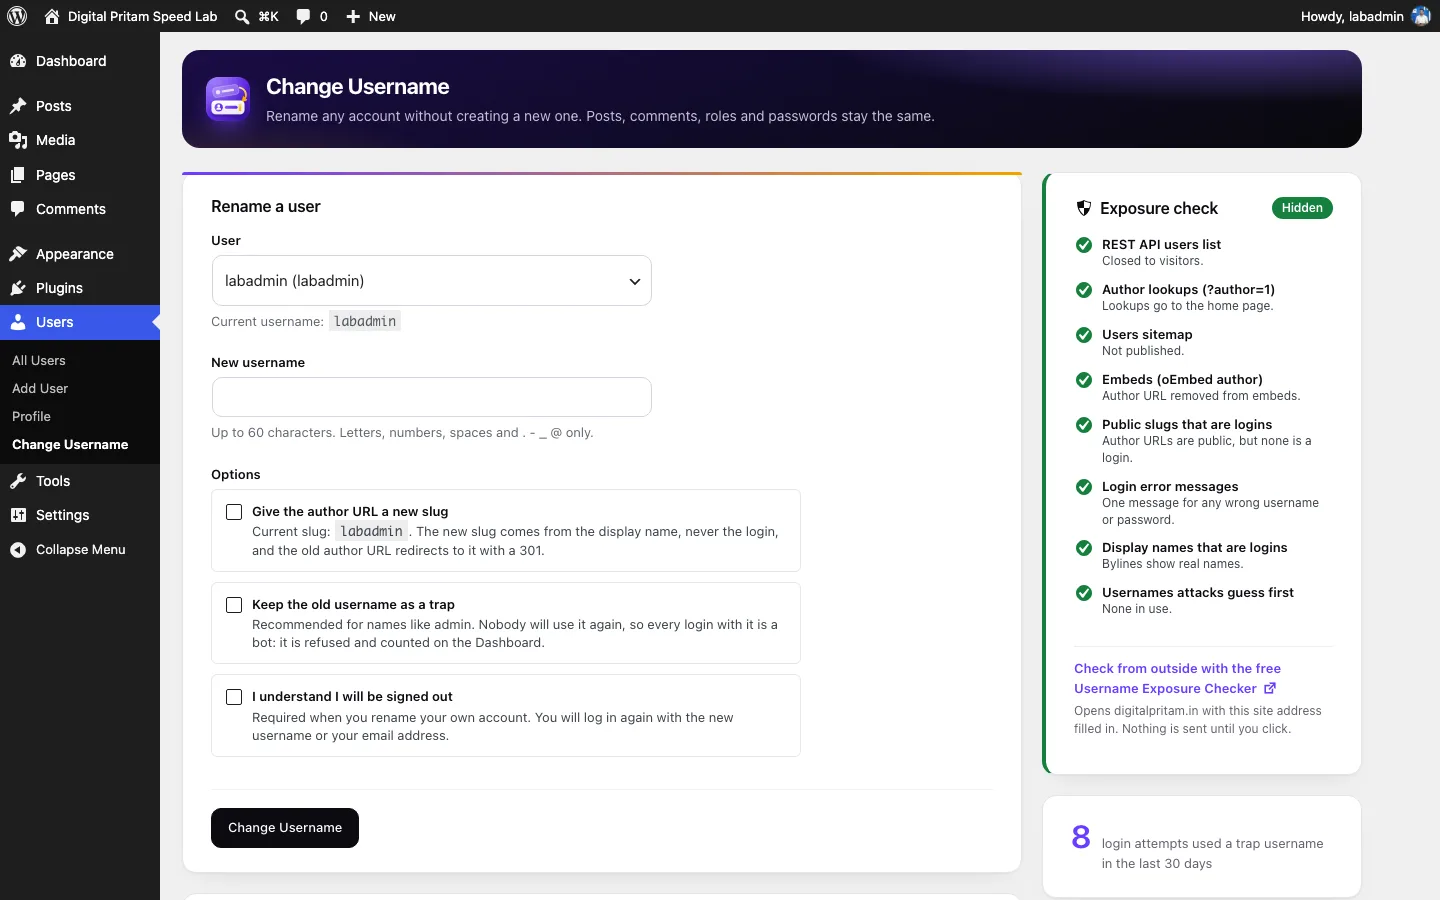Click Display names that are logins row
Viewport: 1440px width, 900px height.
[1203, 555]
